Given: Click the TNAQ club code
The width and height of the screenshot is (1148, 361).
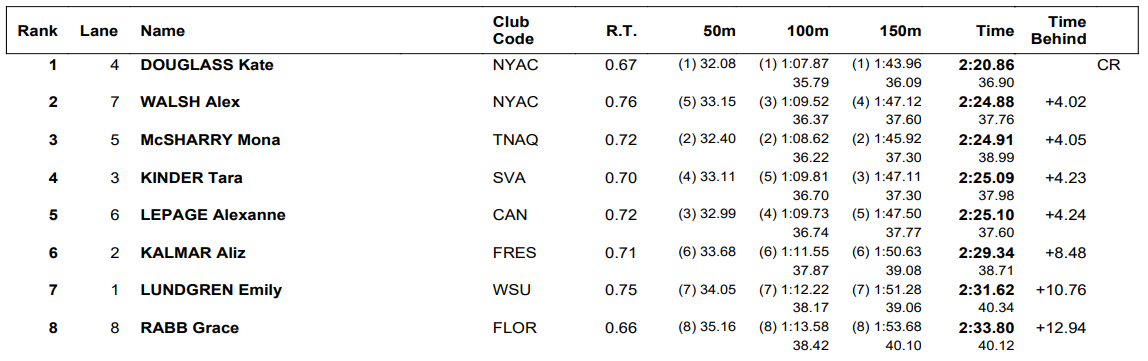Looking at the screenshot, I should (516, 140).
